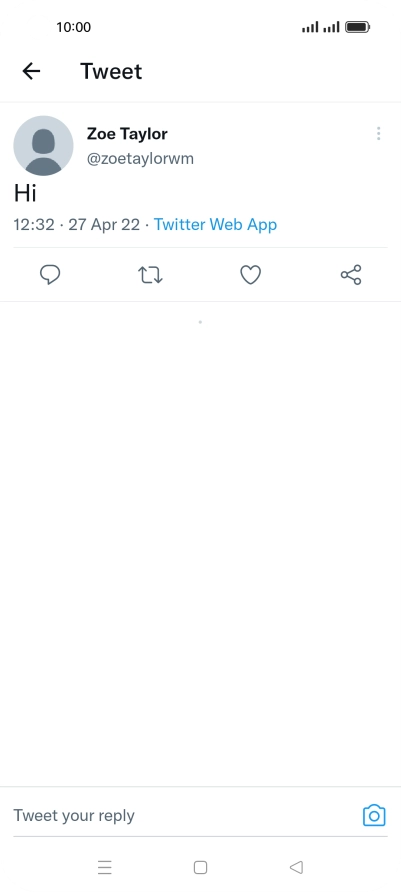
Task: Tap the tweet timestamp 12:32 · 27 Apr 22
Action: (76, 225)
